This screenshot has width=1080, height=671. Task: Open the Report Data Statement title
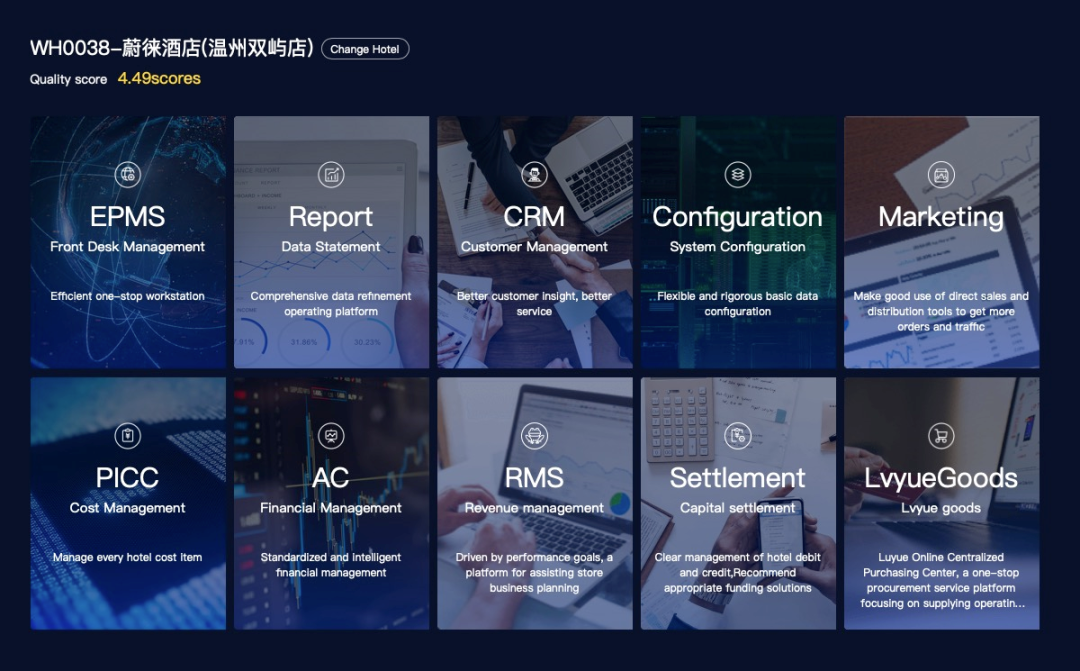[331, 217]
